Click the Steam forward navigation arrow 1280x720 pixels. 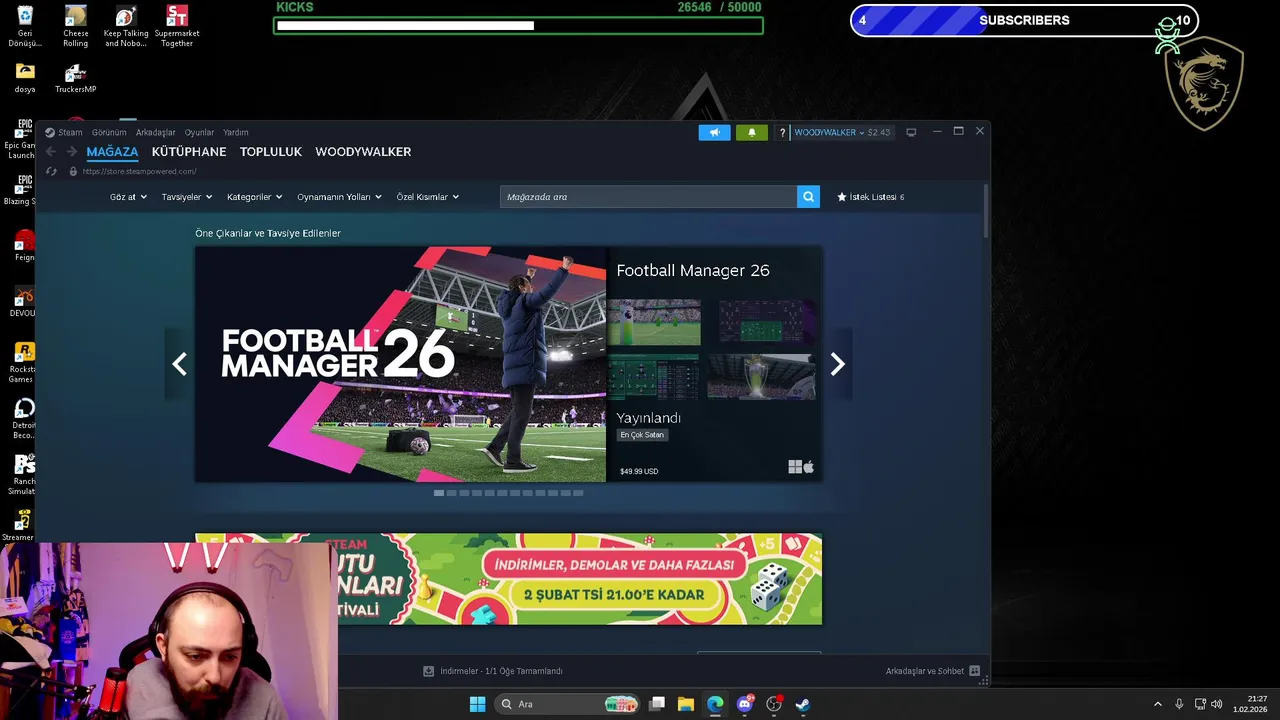(72, 152)
